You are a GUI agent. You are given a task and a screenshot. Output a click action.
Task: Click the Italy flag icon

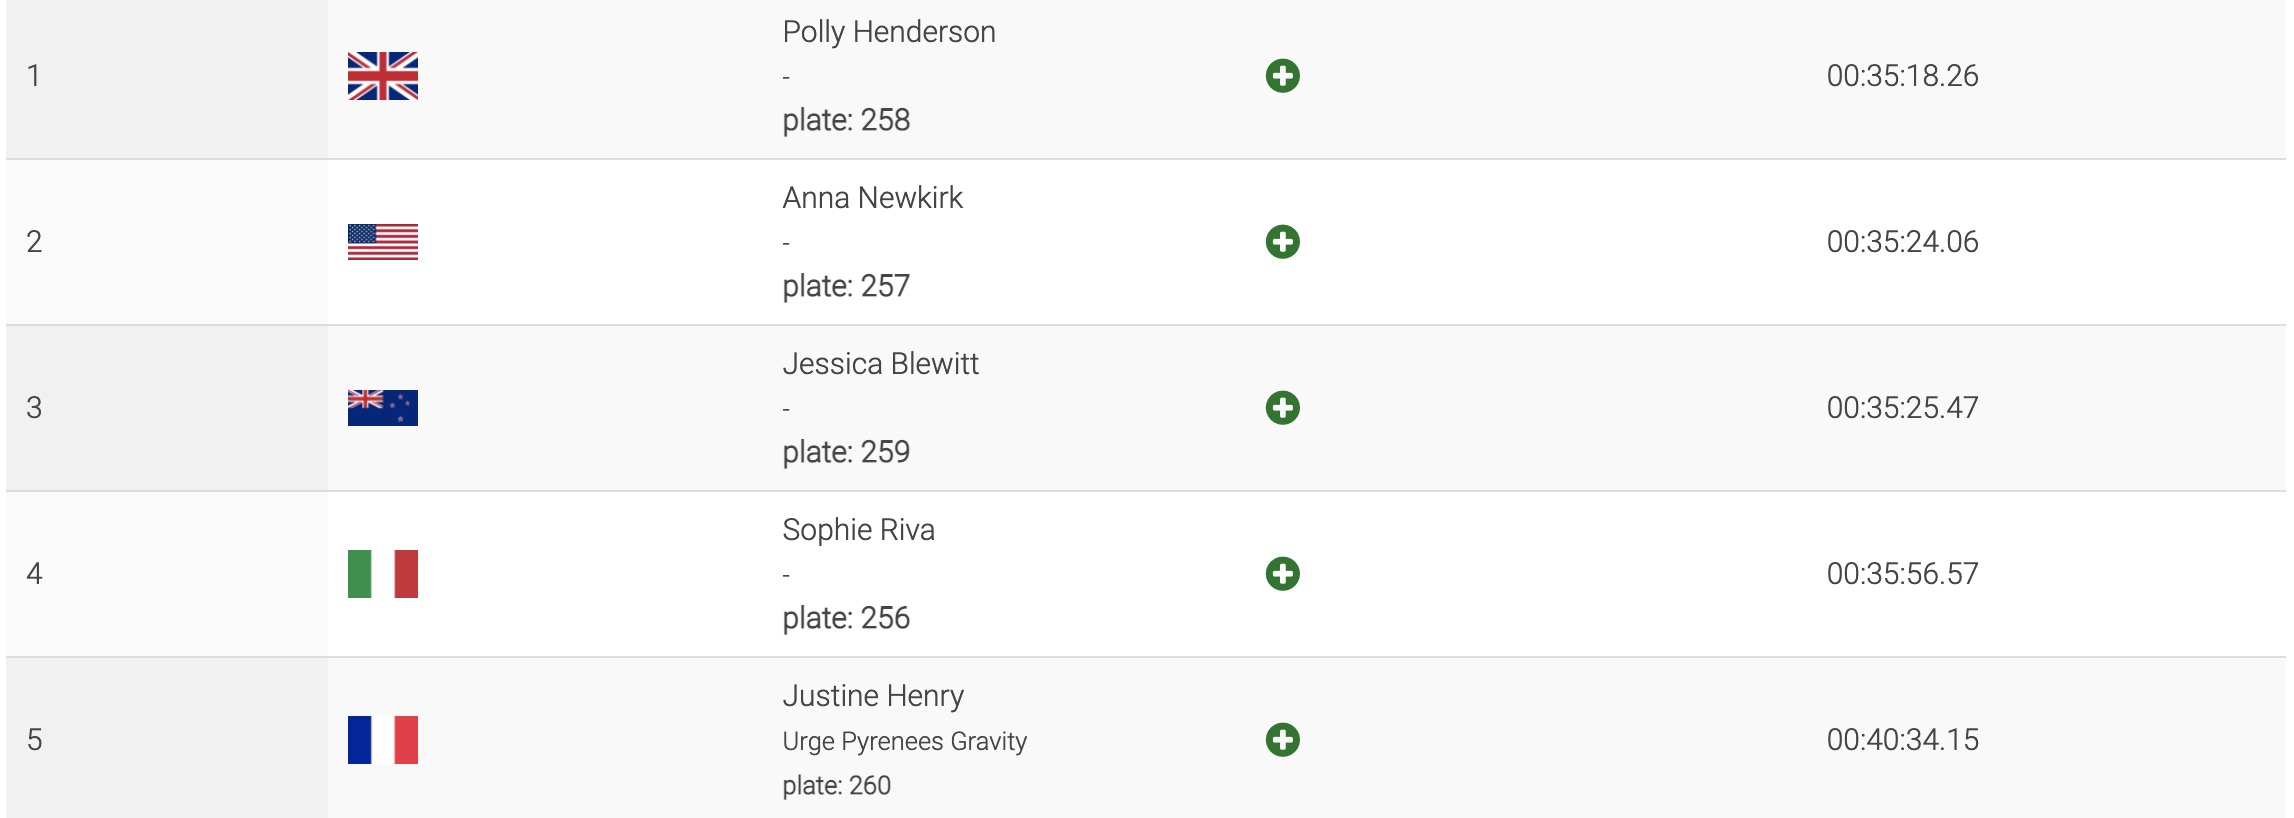383,574
